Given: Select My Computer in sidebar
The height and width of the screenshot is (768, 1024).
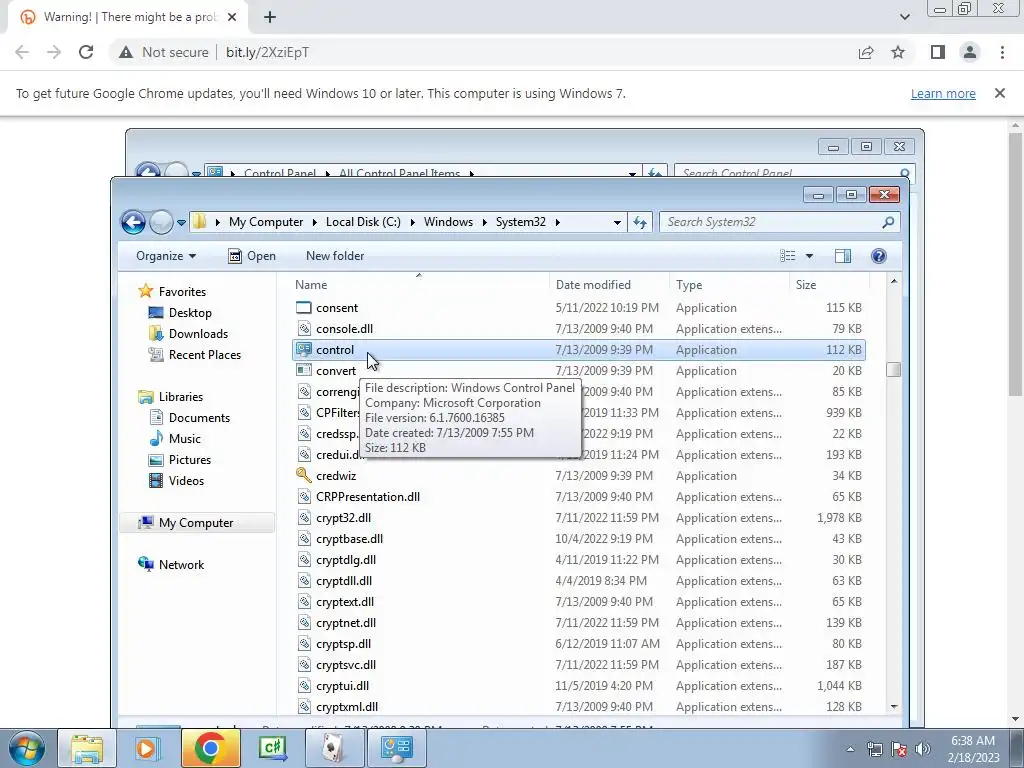Looking at the screenshot, I should [196, 522].
